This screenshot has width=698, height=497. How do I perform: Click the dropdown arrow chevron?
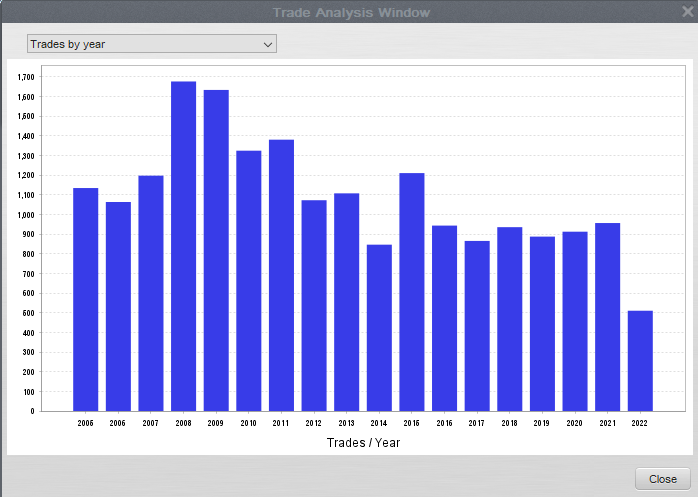[267, 44]
